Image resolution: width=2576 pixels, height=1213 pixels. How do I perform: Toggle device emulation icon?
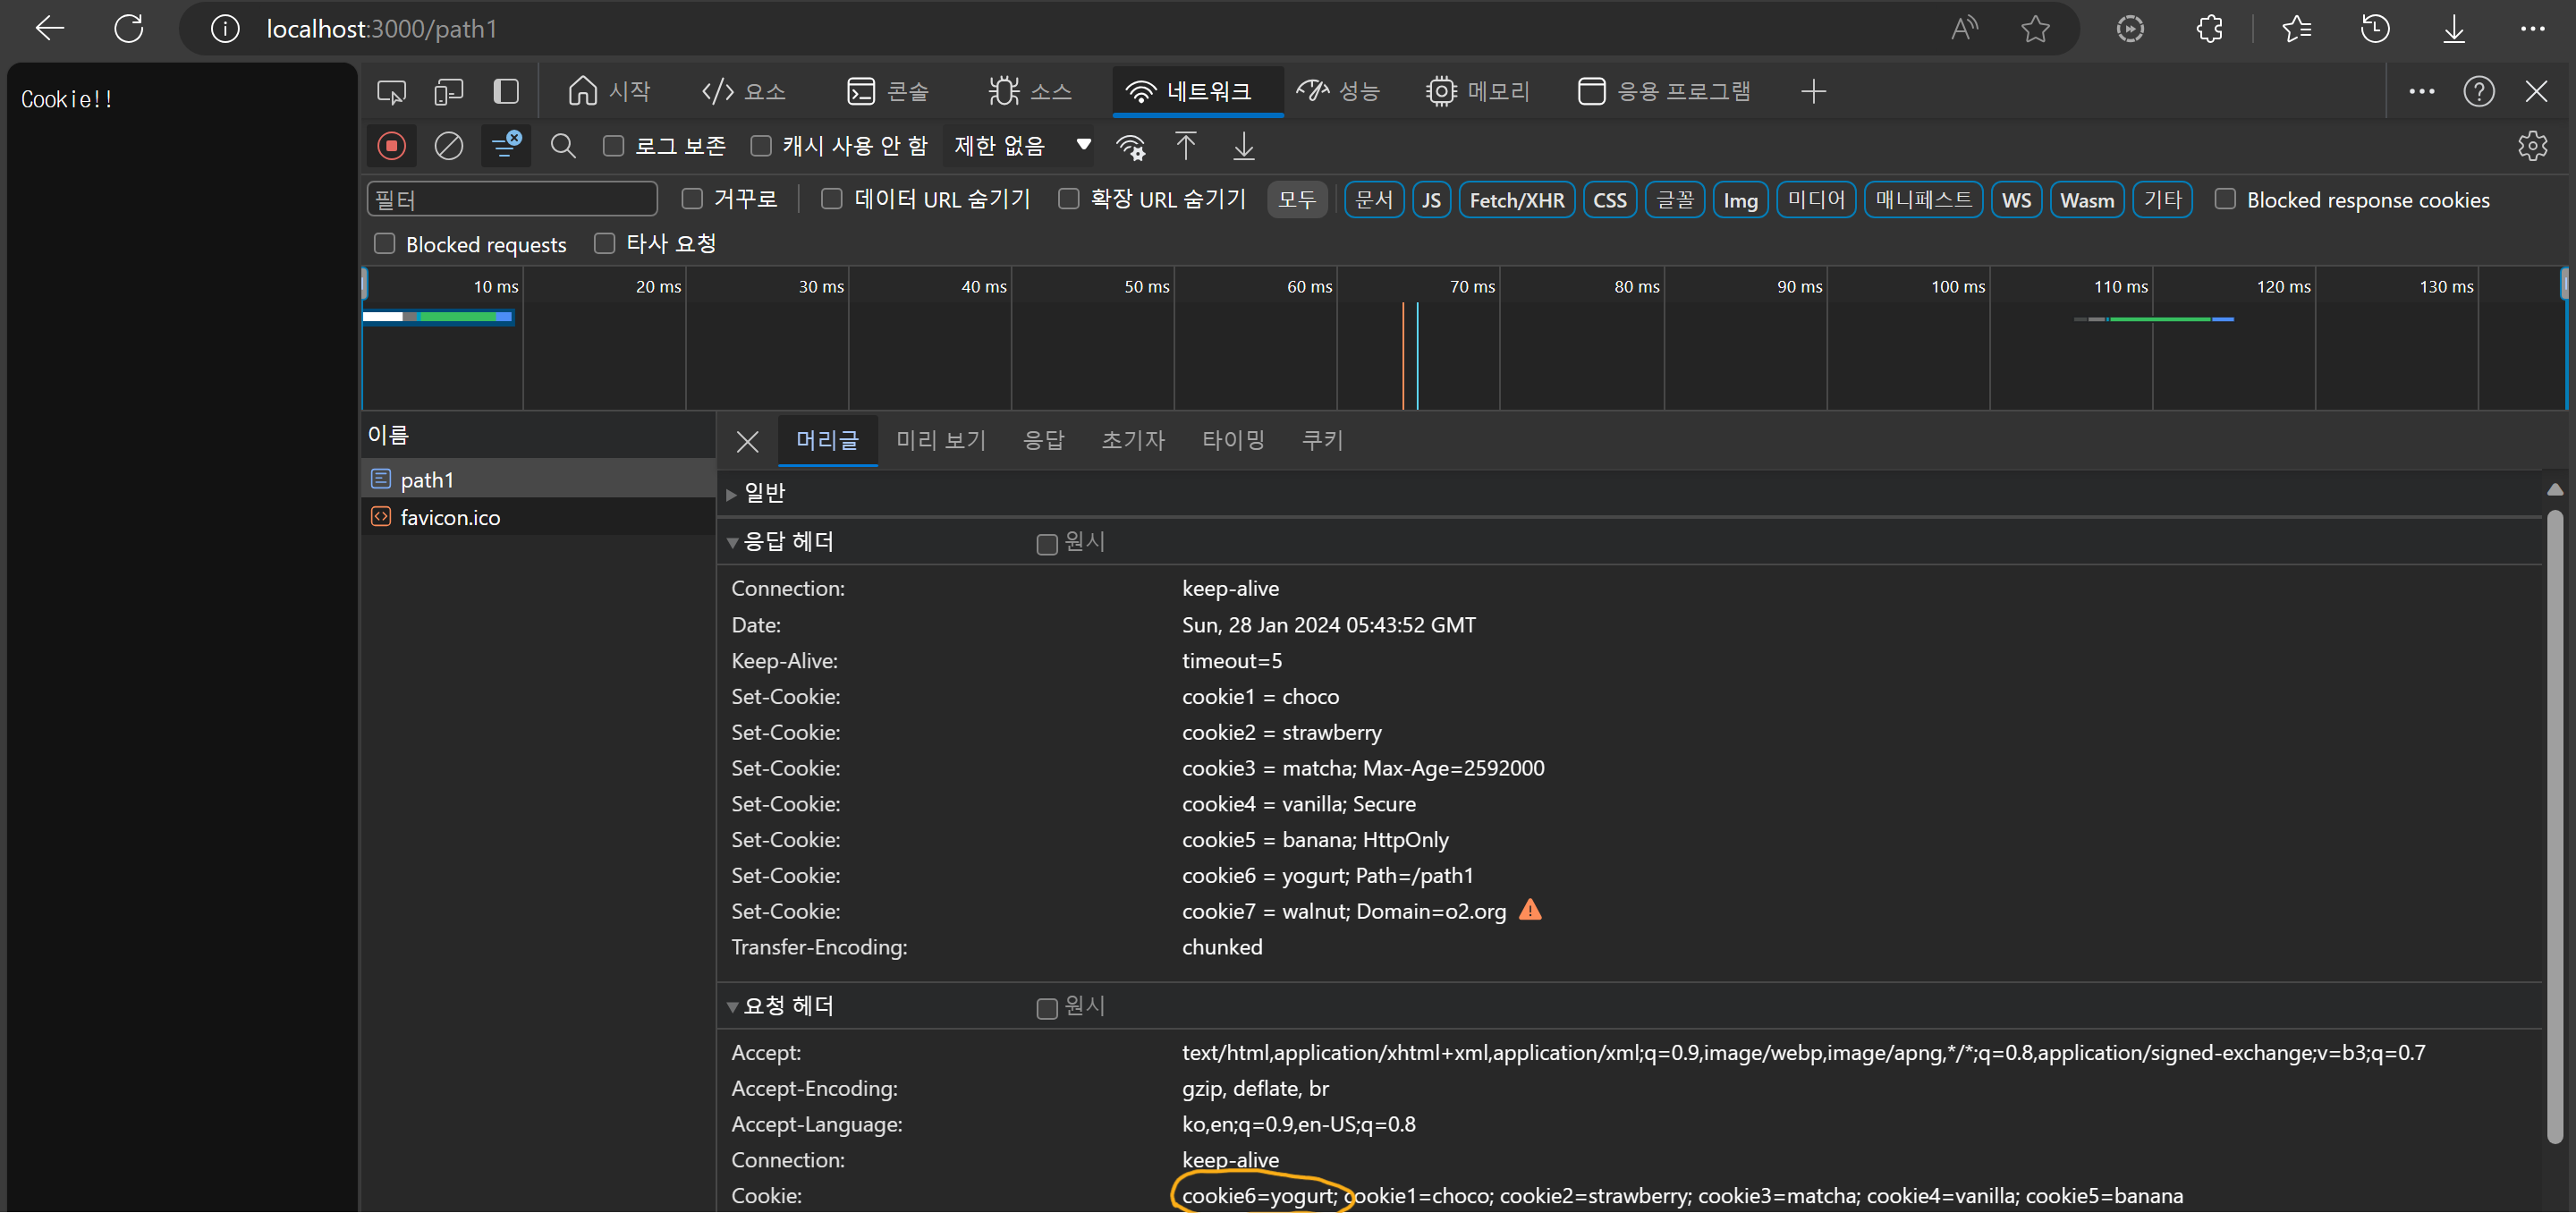(448, 92)
